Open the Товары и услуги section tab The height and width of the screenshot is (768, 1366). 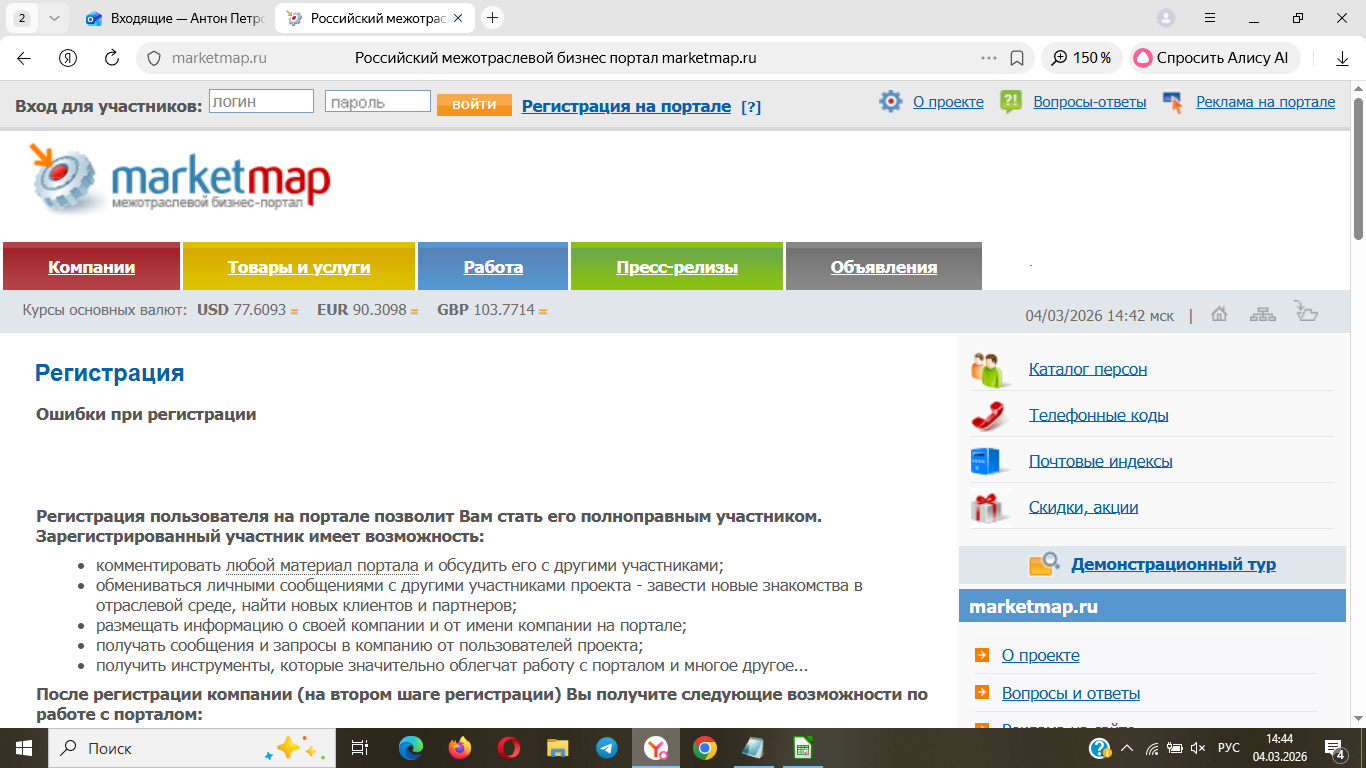[299, 267]
